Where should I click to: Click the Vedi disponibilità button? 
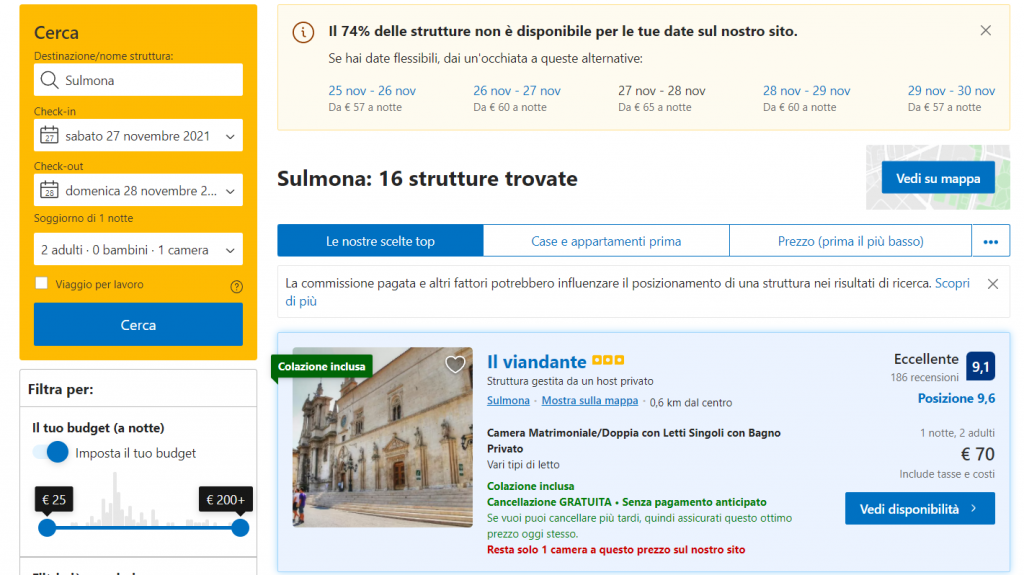[x=919, y=508]
